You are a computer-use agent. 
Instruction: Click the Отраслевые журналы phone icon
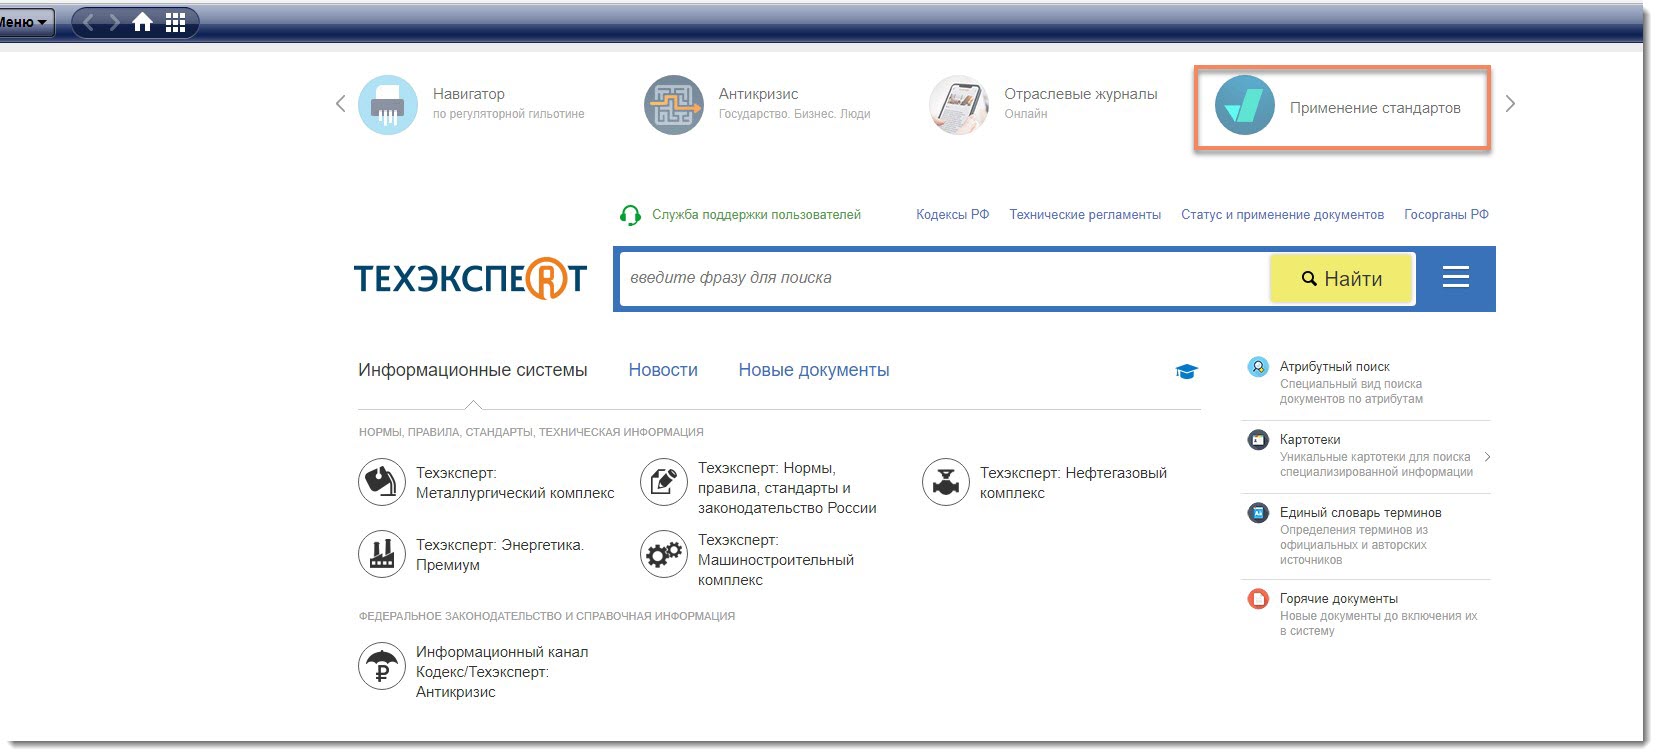[959, 105]
